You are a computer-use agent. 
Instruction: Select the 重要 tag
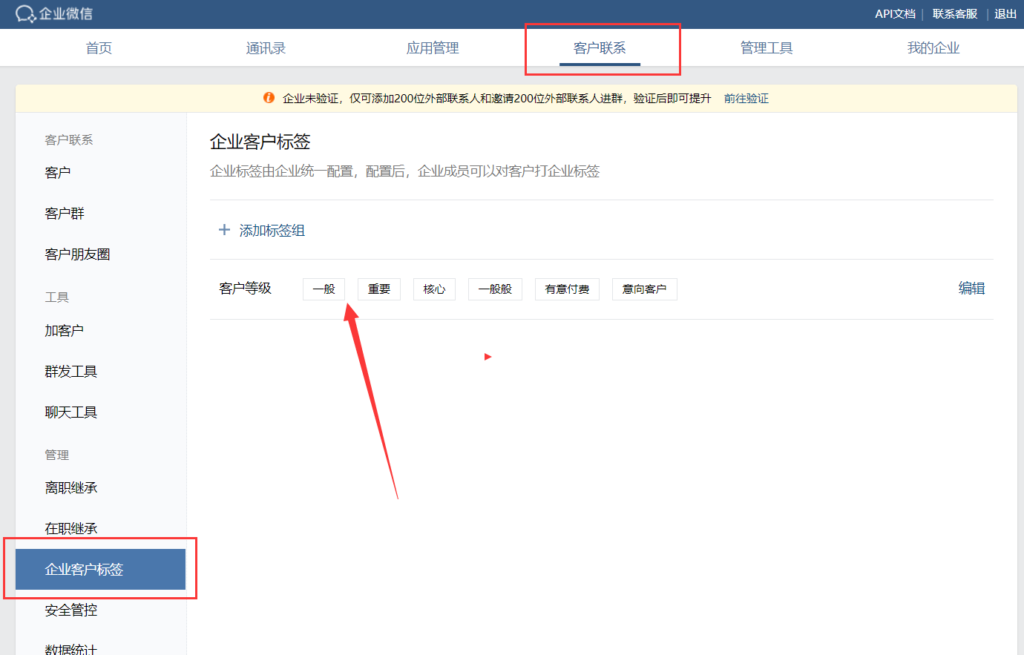point(379,289)
